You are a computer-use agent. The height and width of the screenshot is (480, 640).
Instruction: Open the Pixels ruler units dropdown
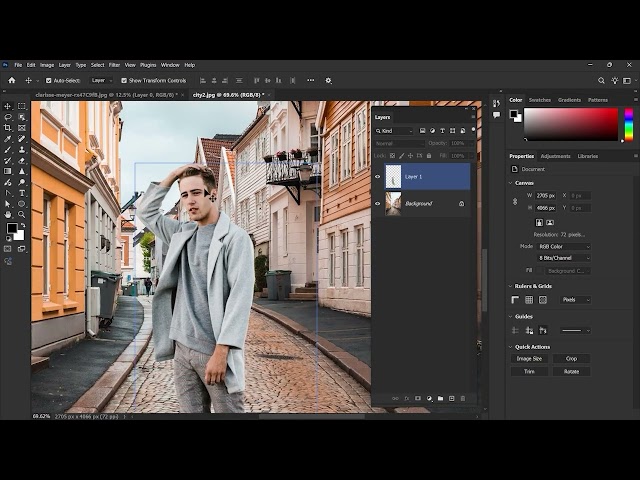coord(575,300)
